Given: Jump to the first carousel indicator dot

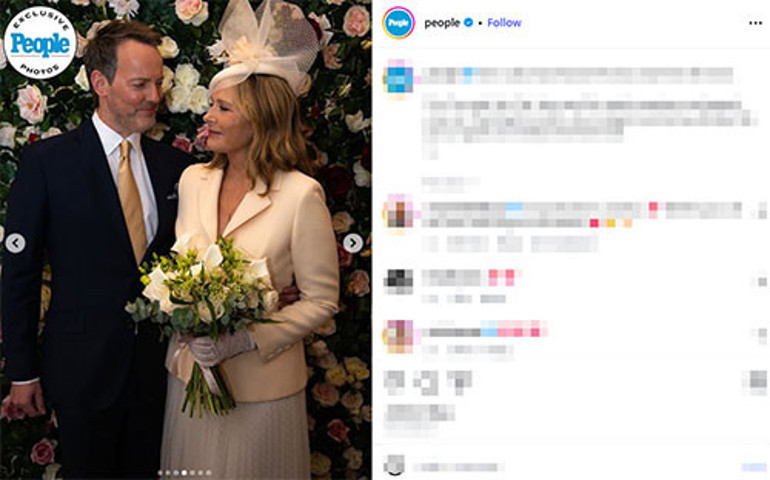Looking at the screenshot, I should tap(160, 473).
